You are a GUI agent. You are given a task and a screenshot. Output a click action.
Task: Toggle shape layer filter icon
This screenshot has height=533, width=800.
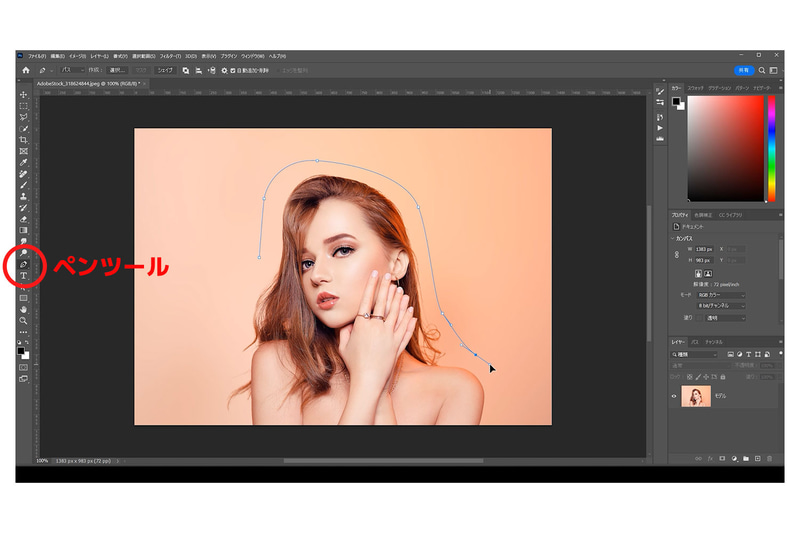click(758, 354)
